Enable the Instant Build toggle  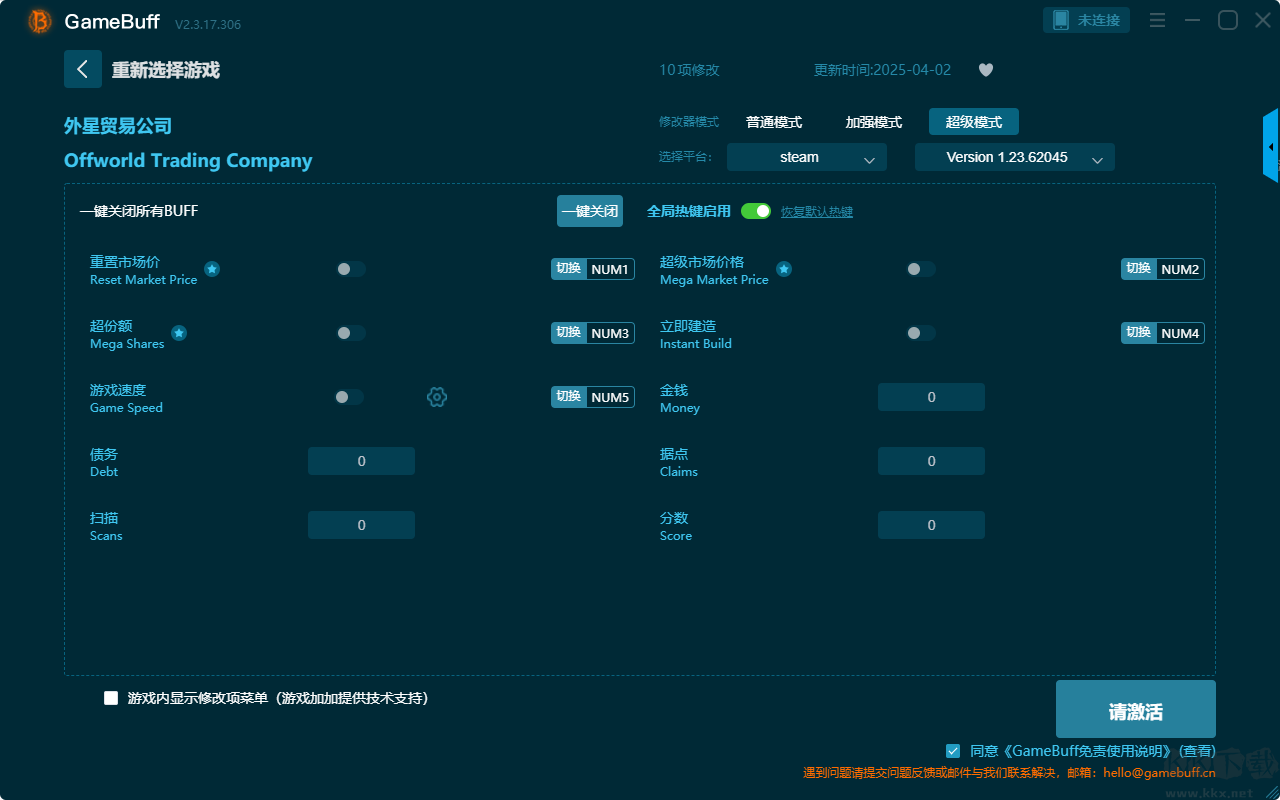pyautogui.click(x=920, y=333)
